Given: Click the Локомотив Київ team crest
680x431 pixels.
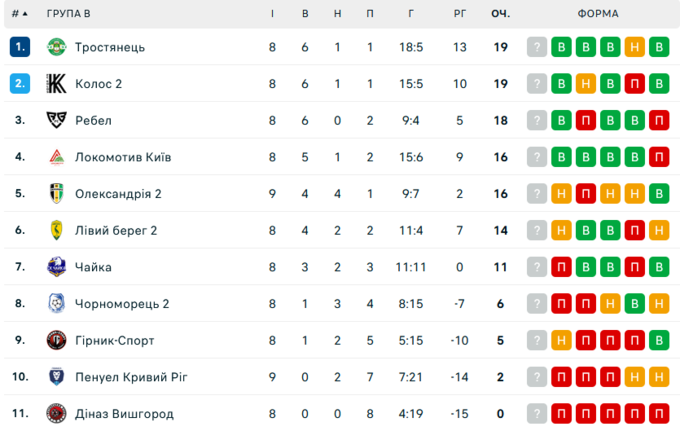Looking at the screenshot, I should pos(56,157).
